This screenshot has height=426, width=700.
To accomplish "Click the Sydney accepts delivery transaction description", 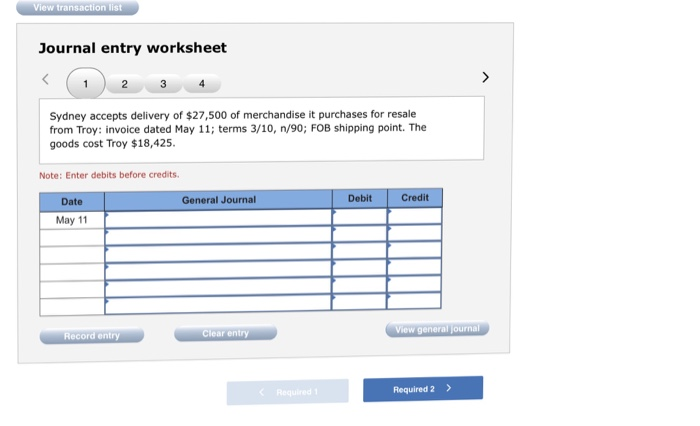I will point(238,129).
